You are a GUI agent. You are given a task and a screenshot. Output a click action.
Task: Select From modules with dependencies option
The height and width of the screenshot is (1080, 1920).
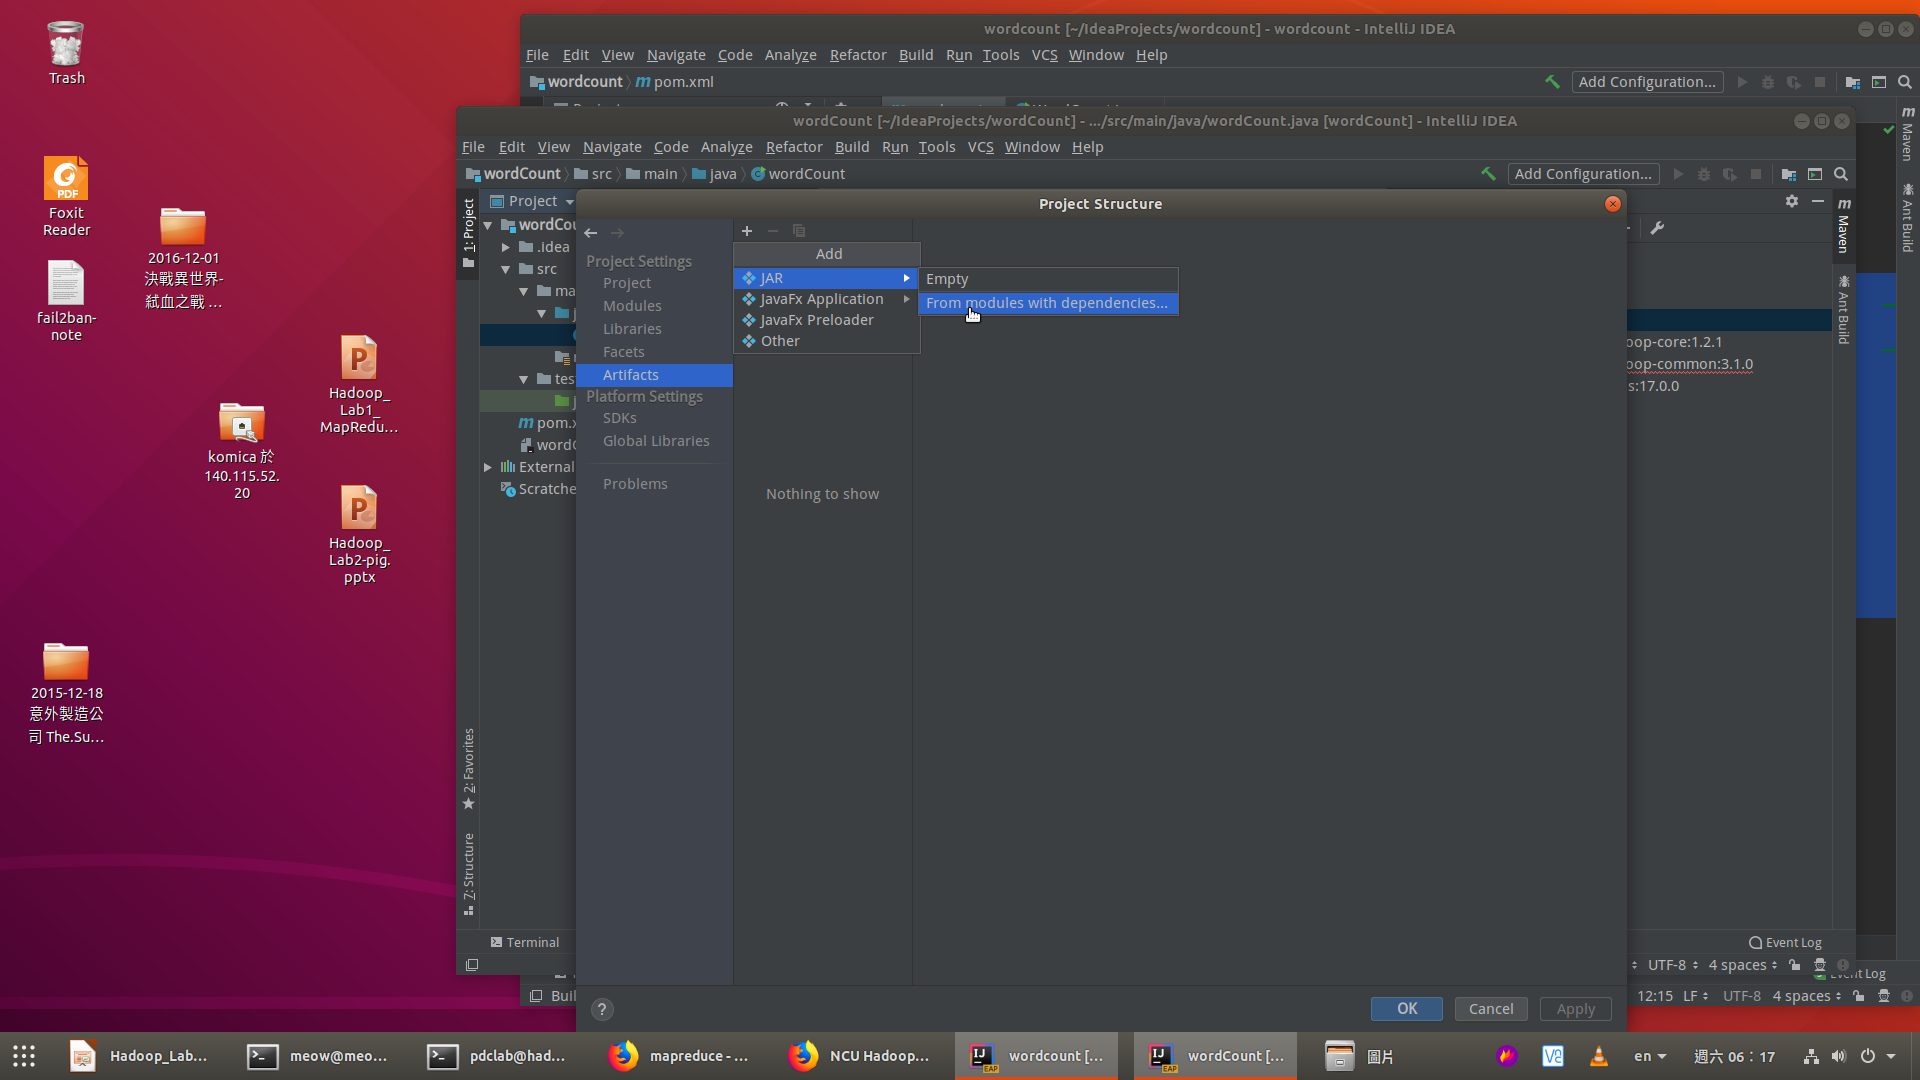1047,303
